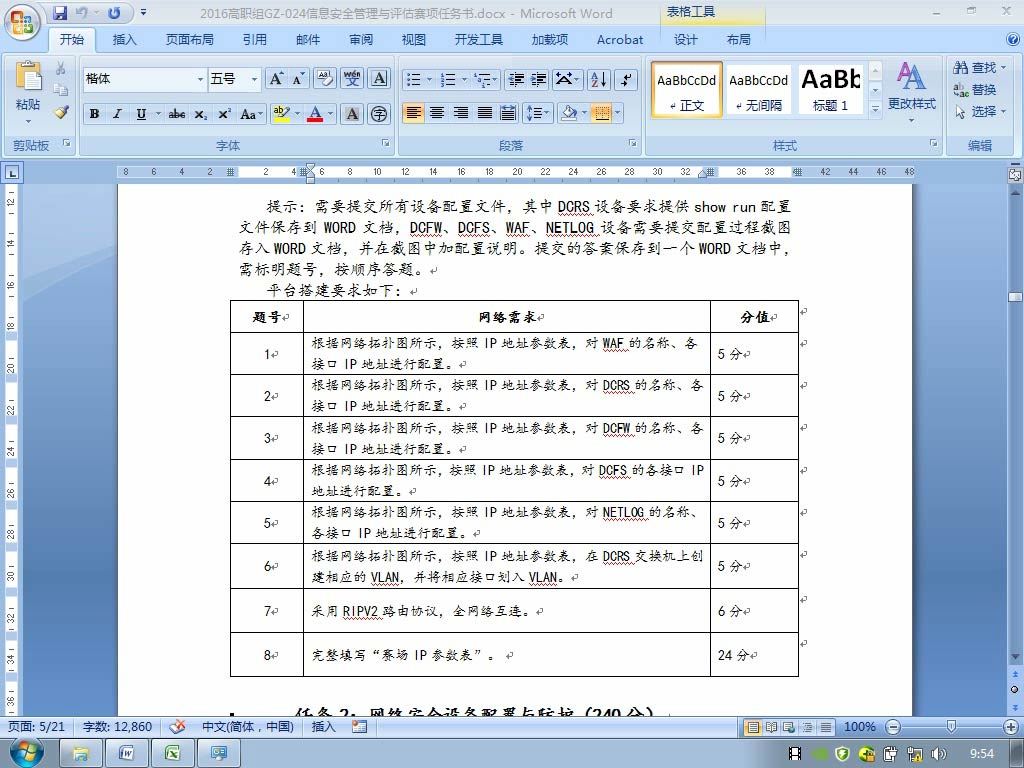Click the zoom out minus button
This screenshot has width=1024, height=768.
893,726
